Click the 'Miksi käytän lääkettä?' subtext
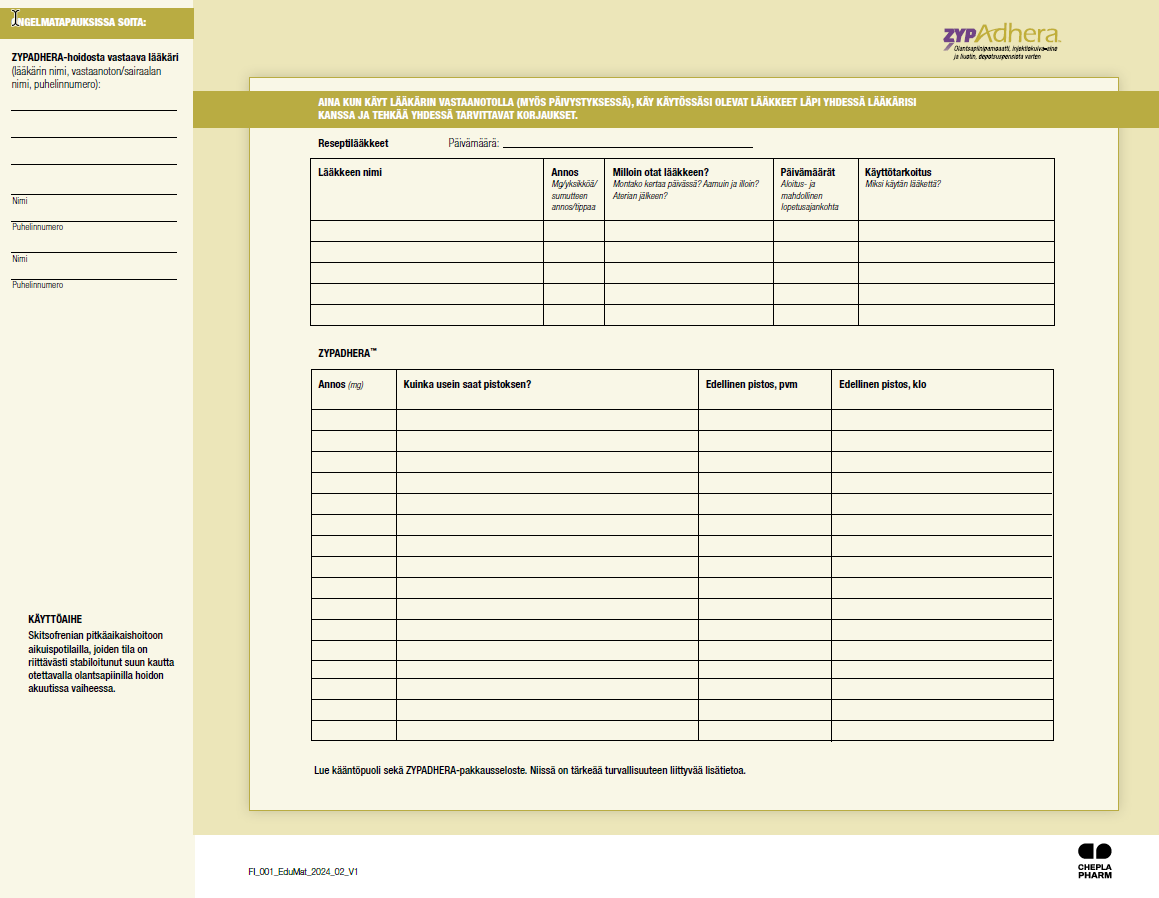Viewport: 1159px width, 898px height. pyautogui.click(x=903, y=184)
